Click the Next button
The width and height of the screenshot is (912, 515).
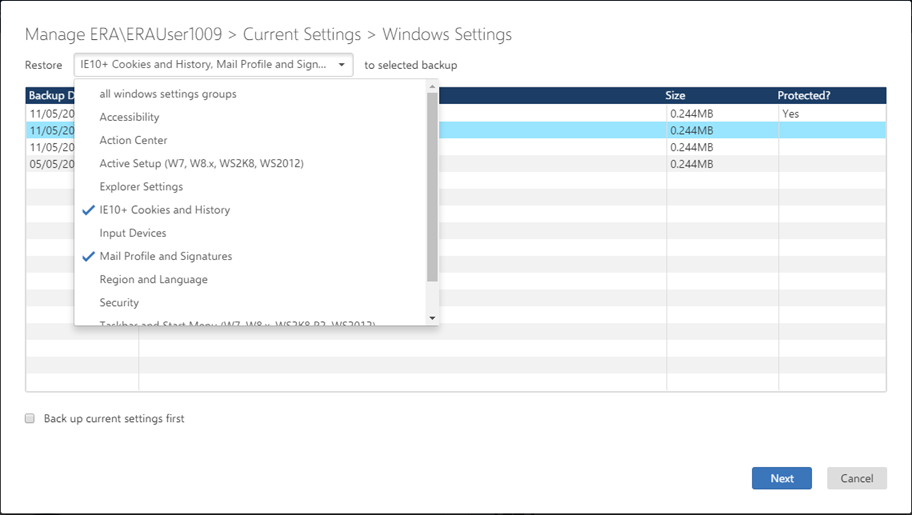(781, 478)
